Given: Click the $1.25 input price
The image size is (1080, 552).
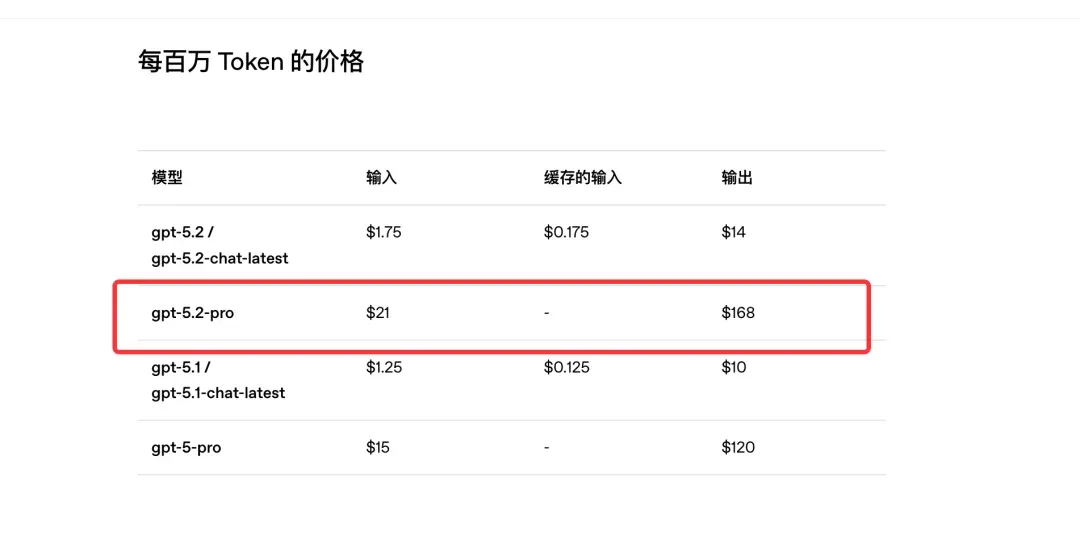Looking at the screenshot, I should (384, 367).
